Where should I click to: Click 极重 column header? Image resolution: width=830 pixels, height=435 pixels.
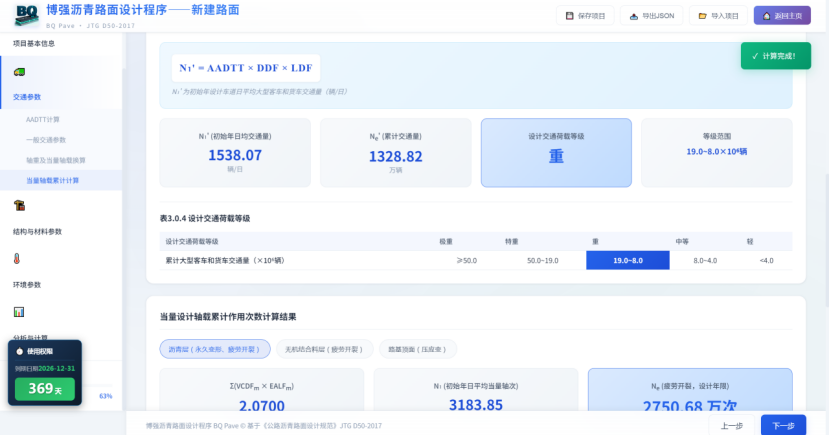pos(446,241)
